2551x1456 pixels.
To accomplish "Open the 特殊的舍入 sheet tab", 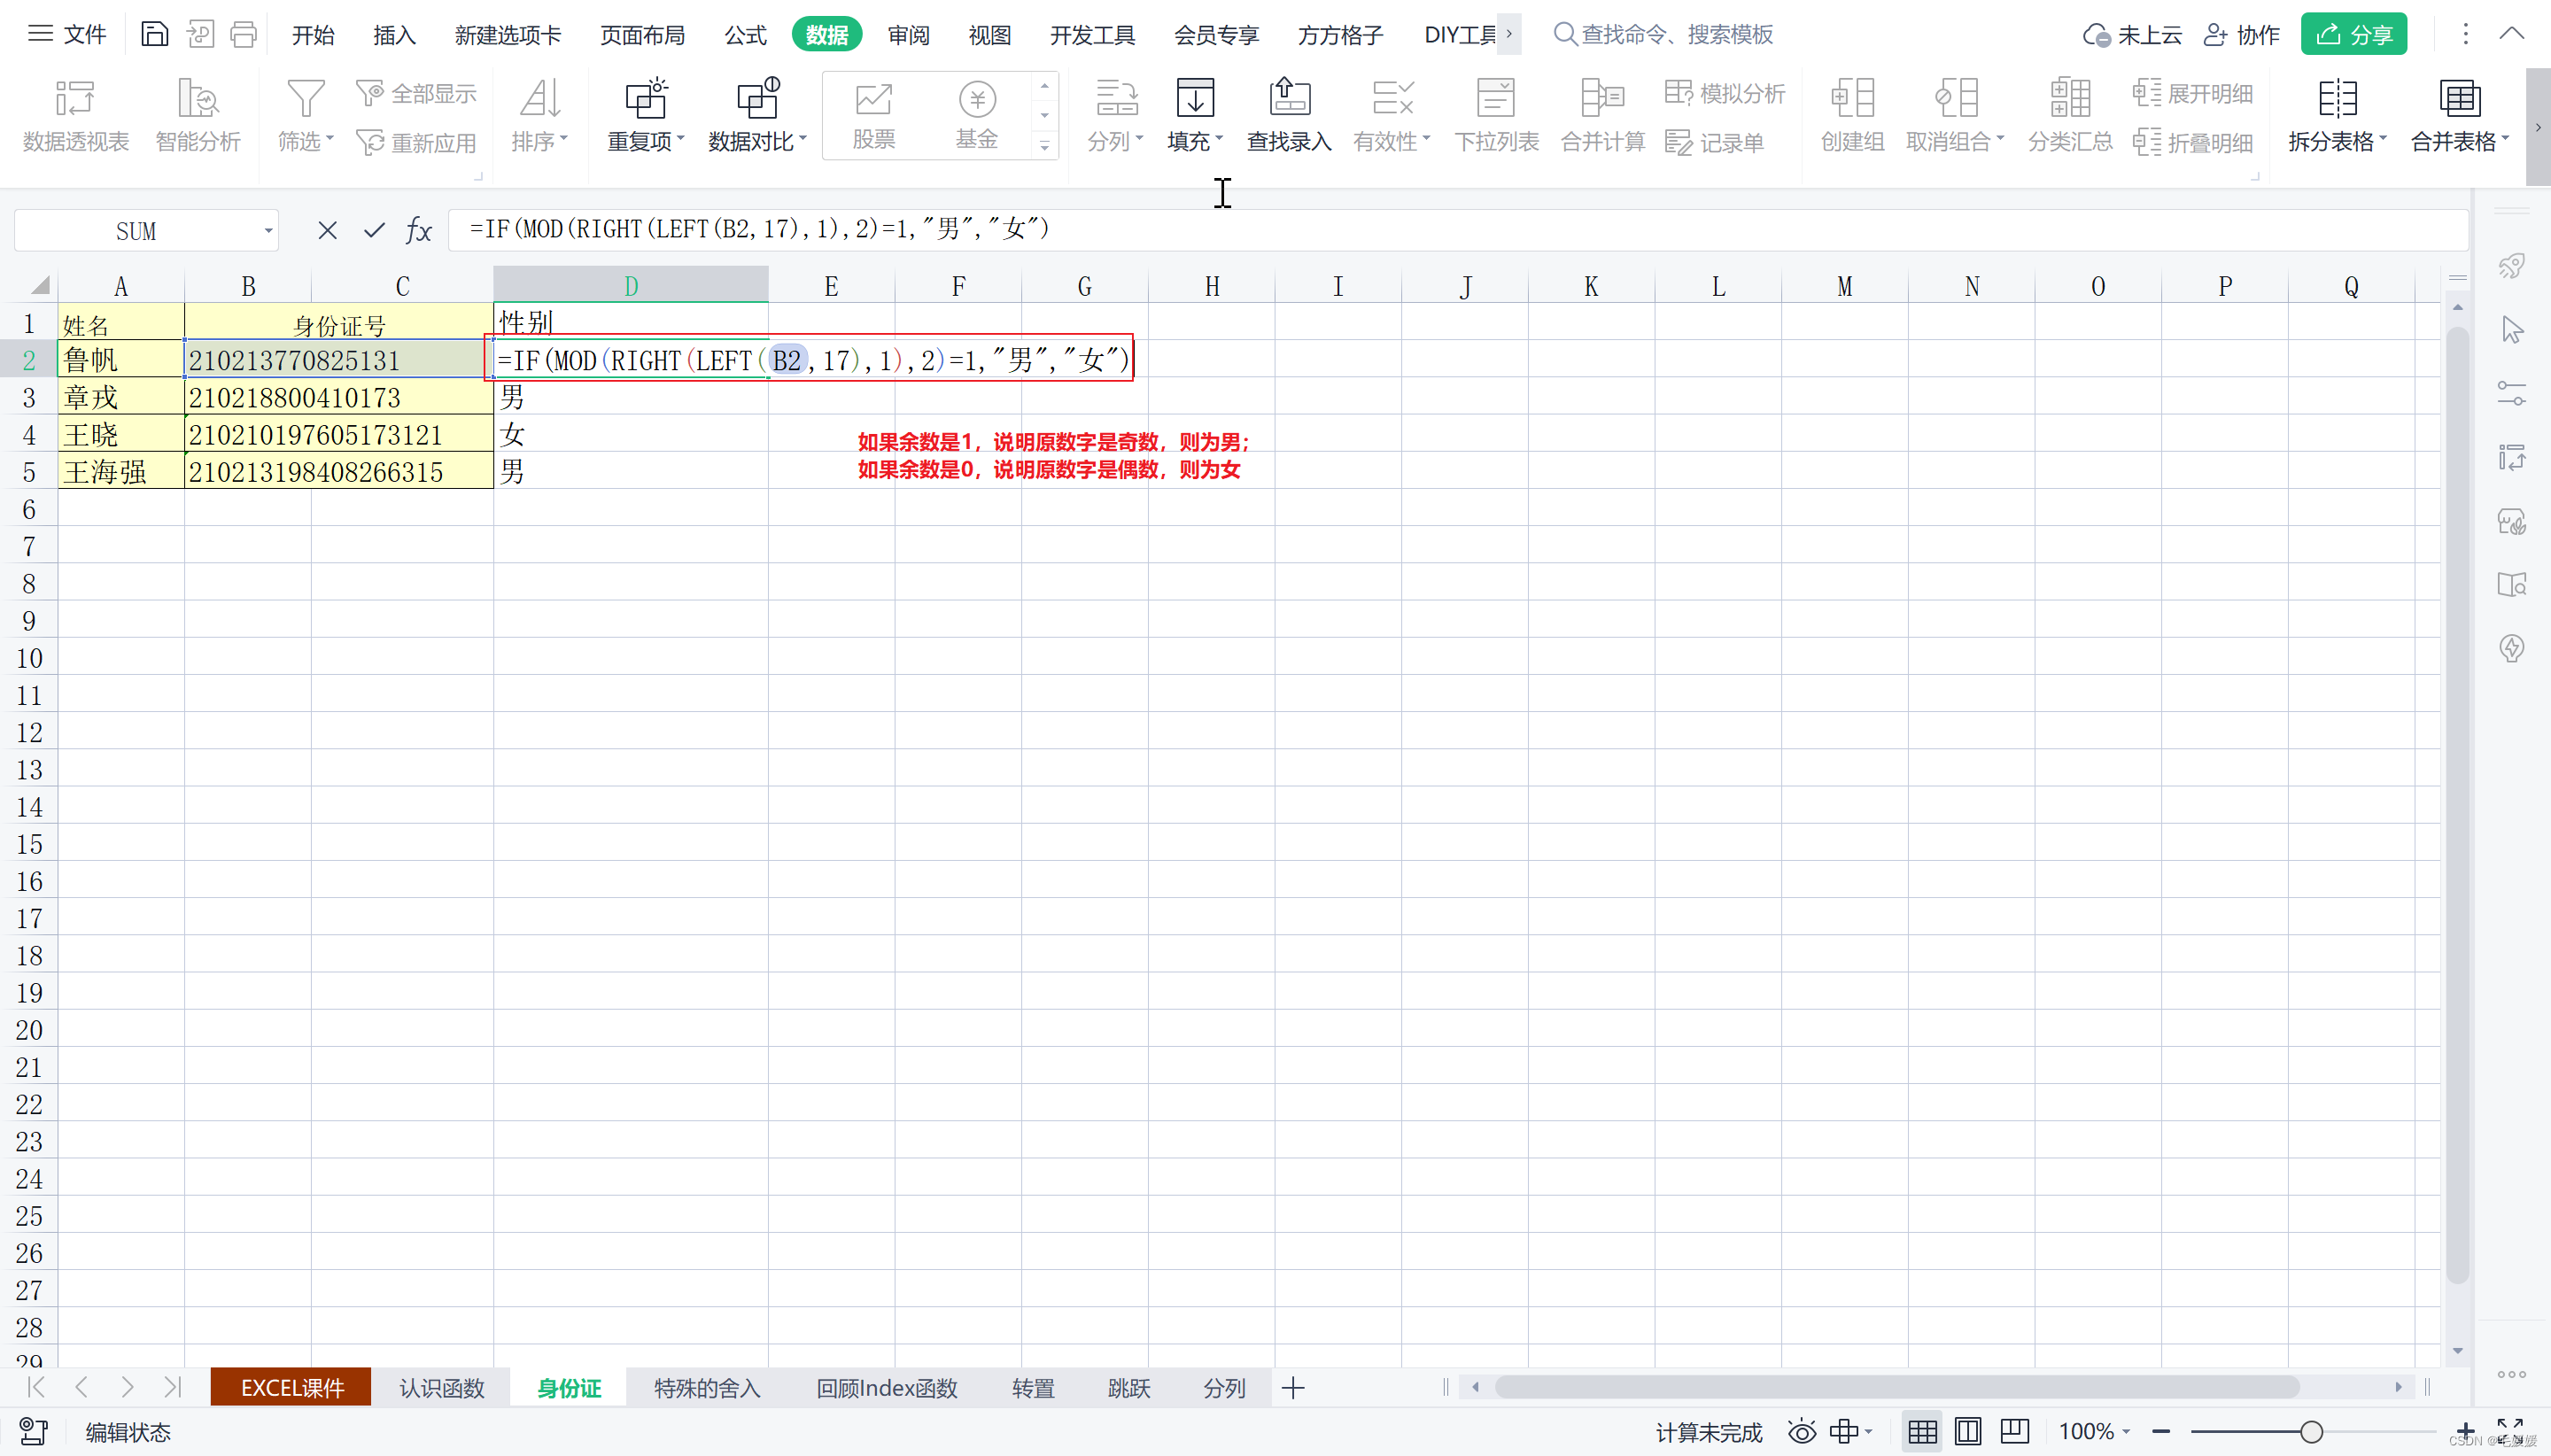I will (707, 1388).
